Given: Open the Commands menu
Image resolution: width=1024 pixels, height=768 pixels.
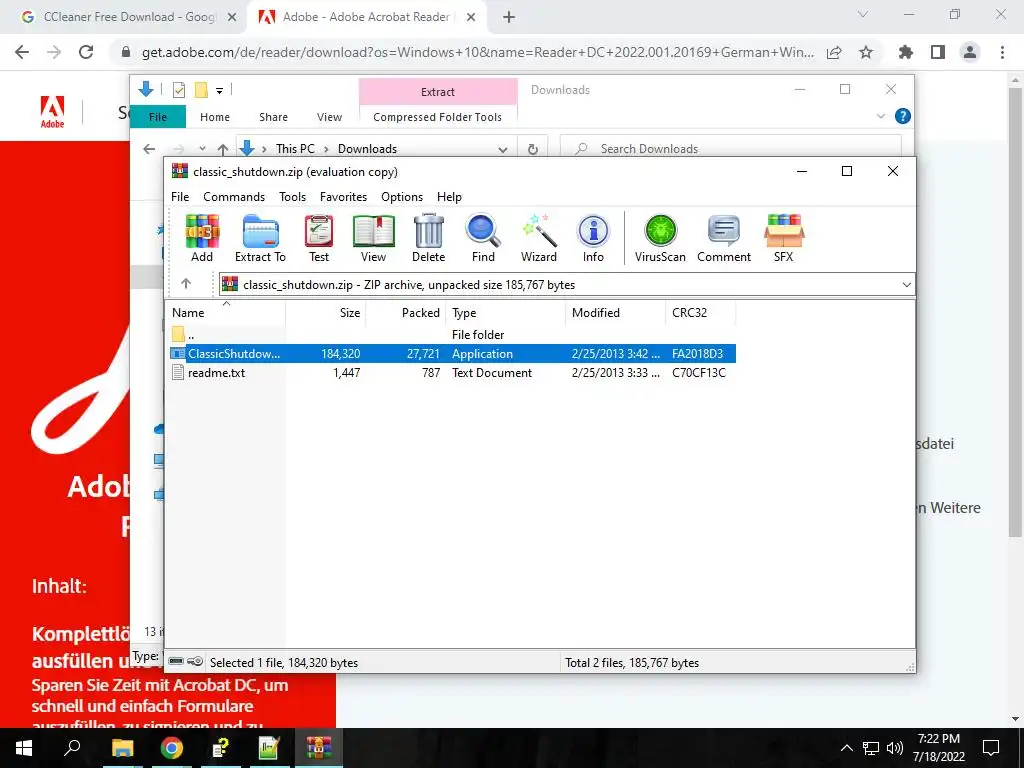Looking at the screenshot, I should [234, 197].
